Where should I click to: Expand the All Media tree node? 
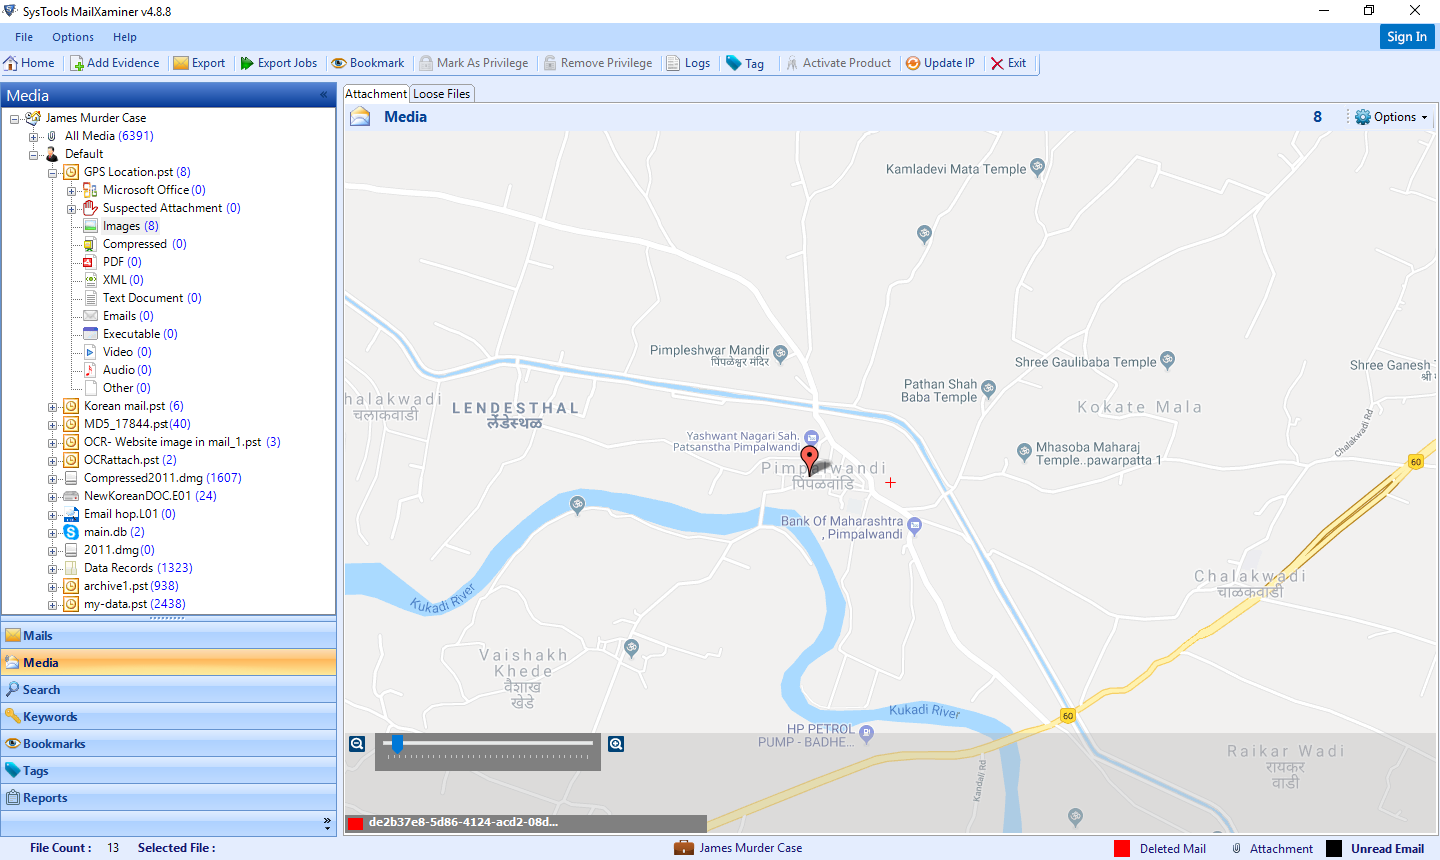pos(34,136)
